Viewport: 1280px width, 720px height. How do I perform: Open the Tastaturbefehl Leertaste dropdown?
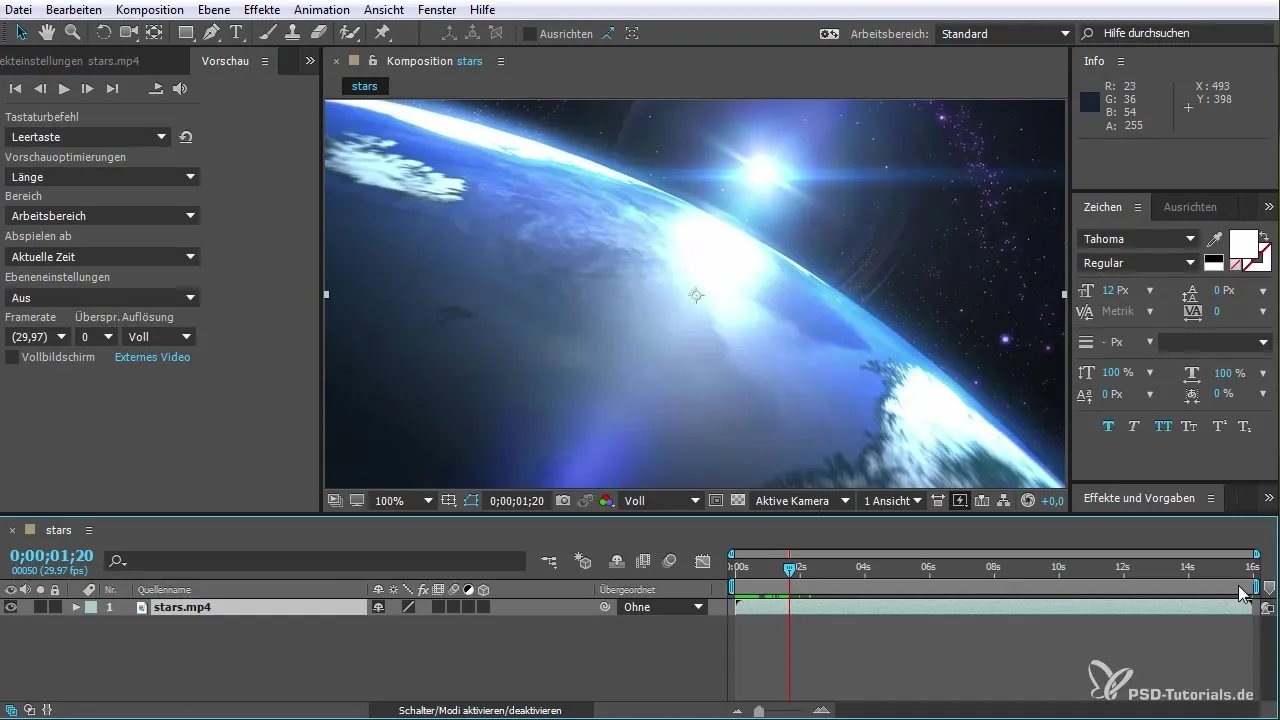88,137
